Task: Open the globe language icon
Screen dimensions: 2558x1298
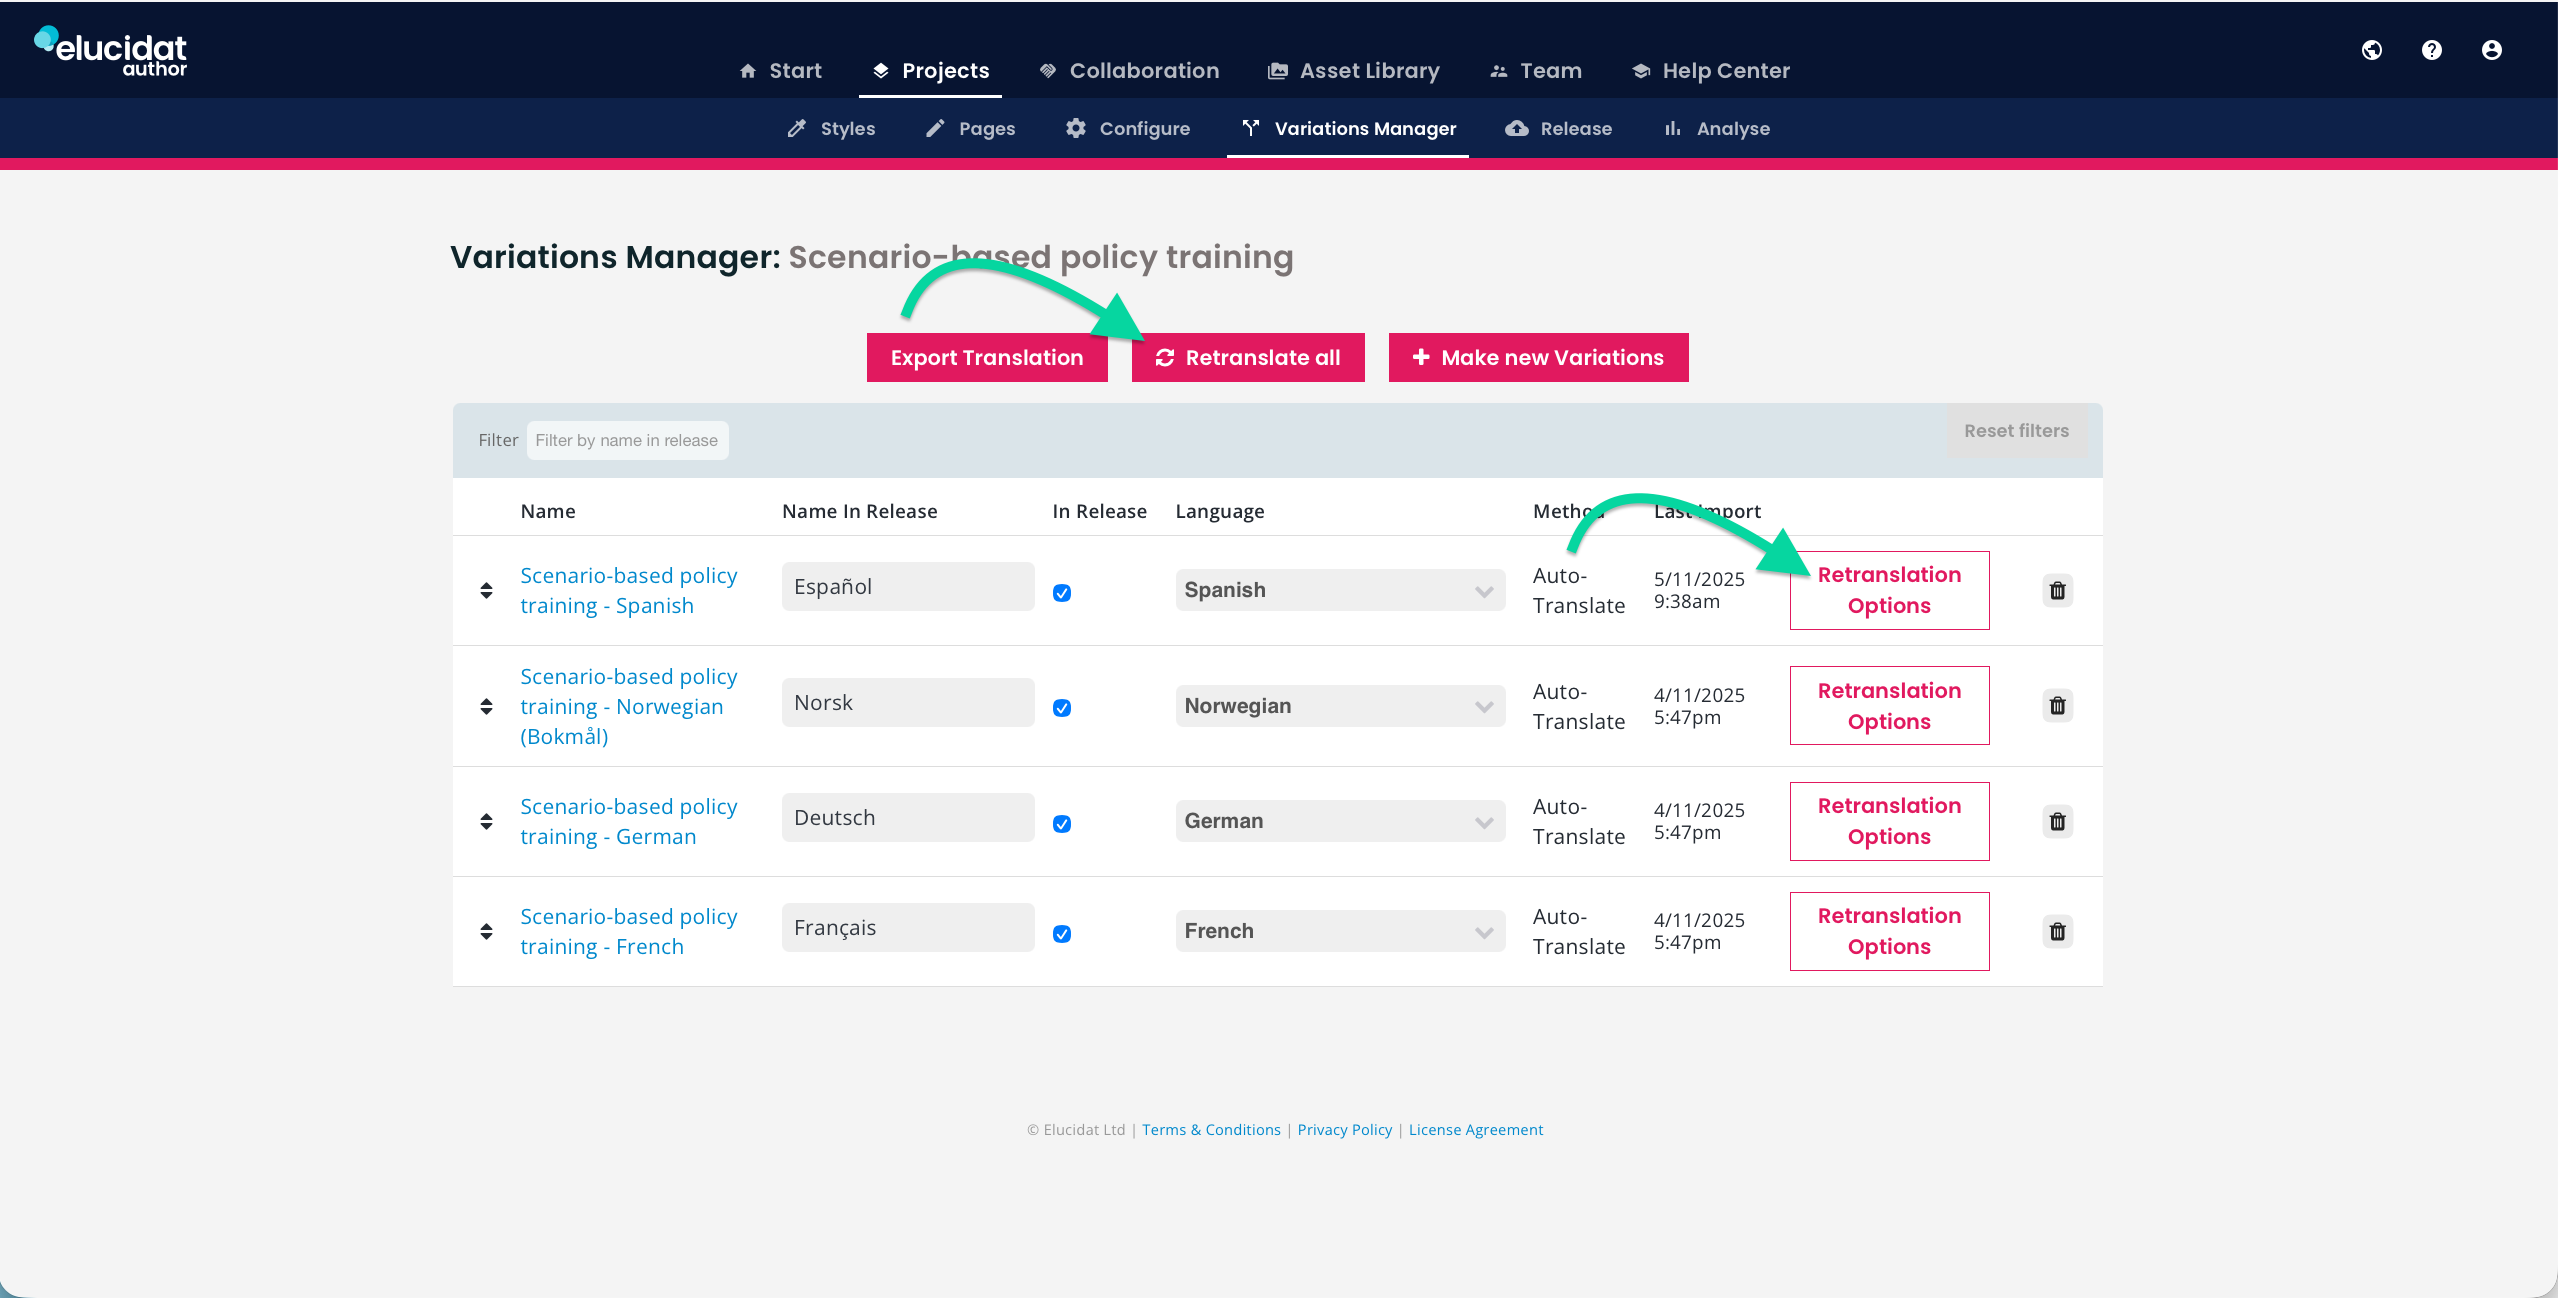Action: click(x=2372, y=50)
